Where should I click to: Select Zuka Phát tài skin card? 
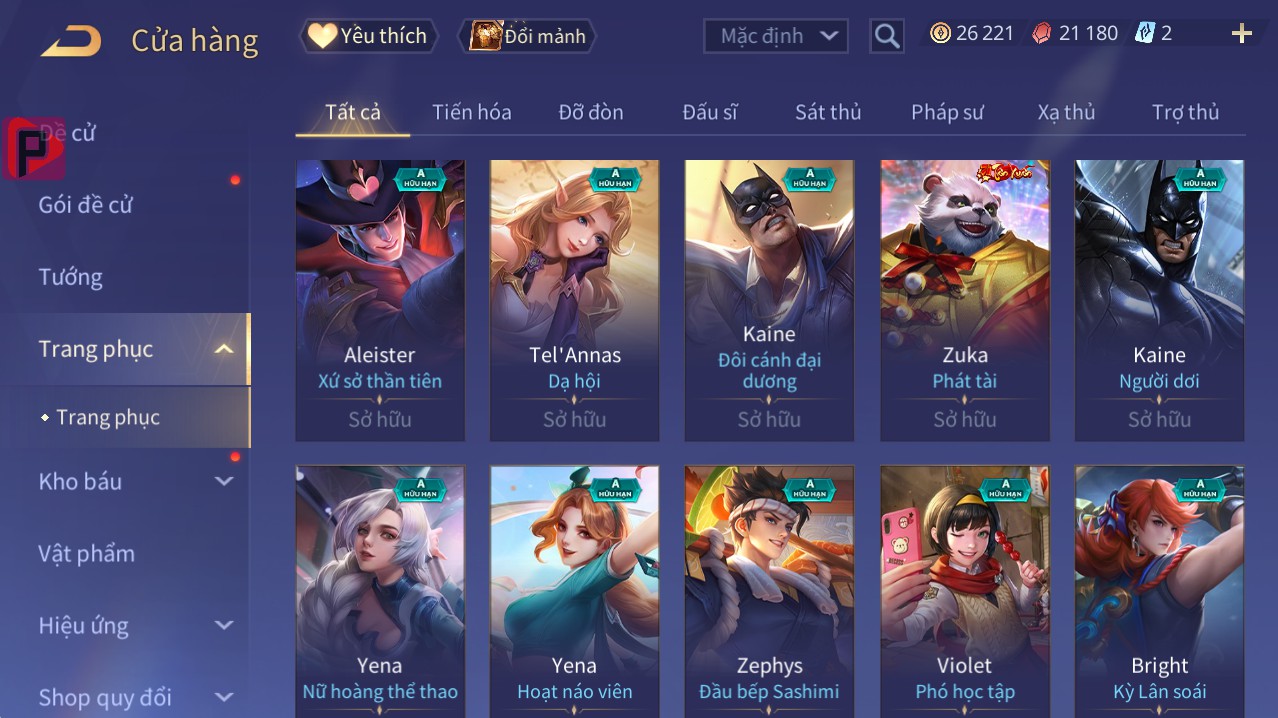click(x=965, y=300)
